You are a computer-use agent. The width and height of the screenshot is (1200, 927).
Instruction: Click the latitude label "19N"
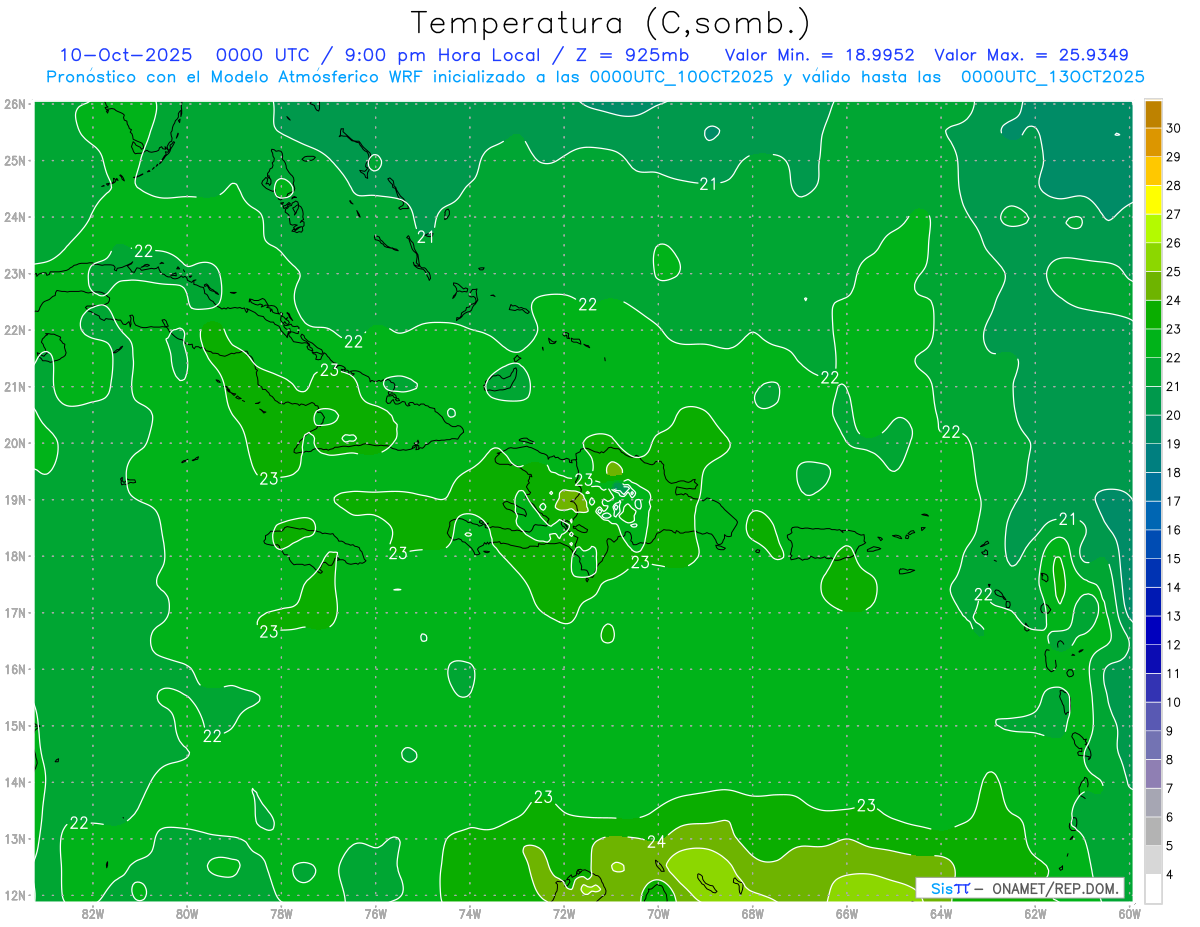15,499
